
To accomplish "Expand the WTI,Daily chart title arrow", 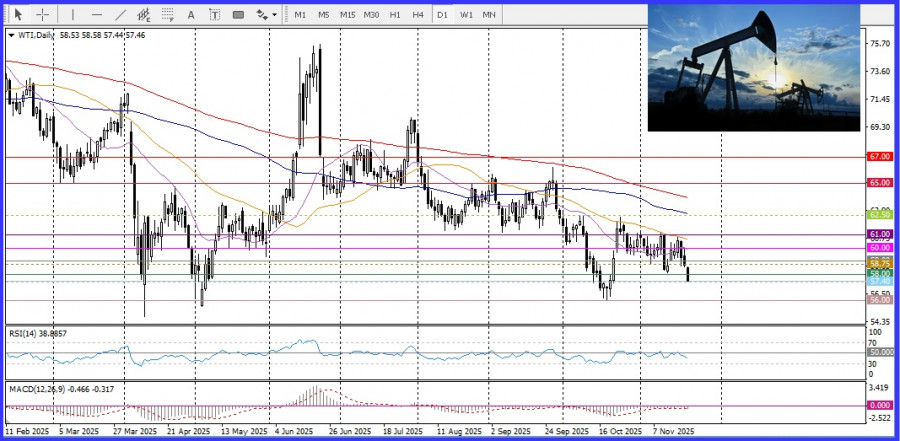I will point(11,35).
